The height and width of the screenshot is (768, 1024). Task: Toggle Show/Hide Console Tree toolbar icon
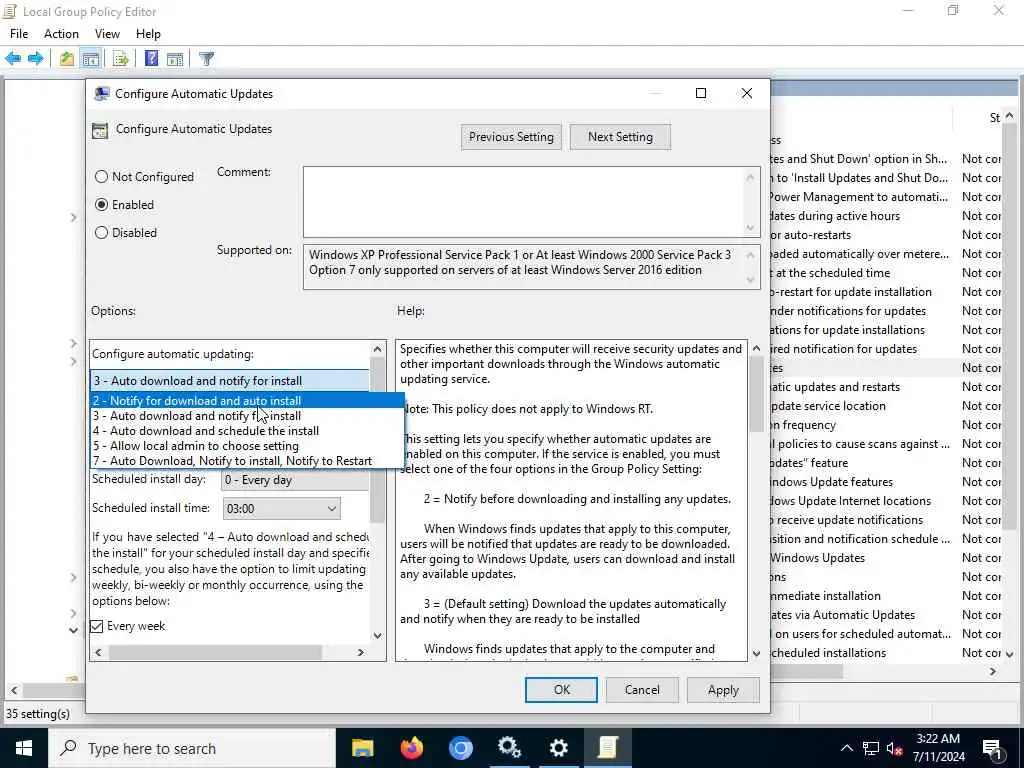click(x=91, y=59)
